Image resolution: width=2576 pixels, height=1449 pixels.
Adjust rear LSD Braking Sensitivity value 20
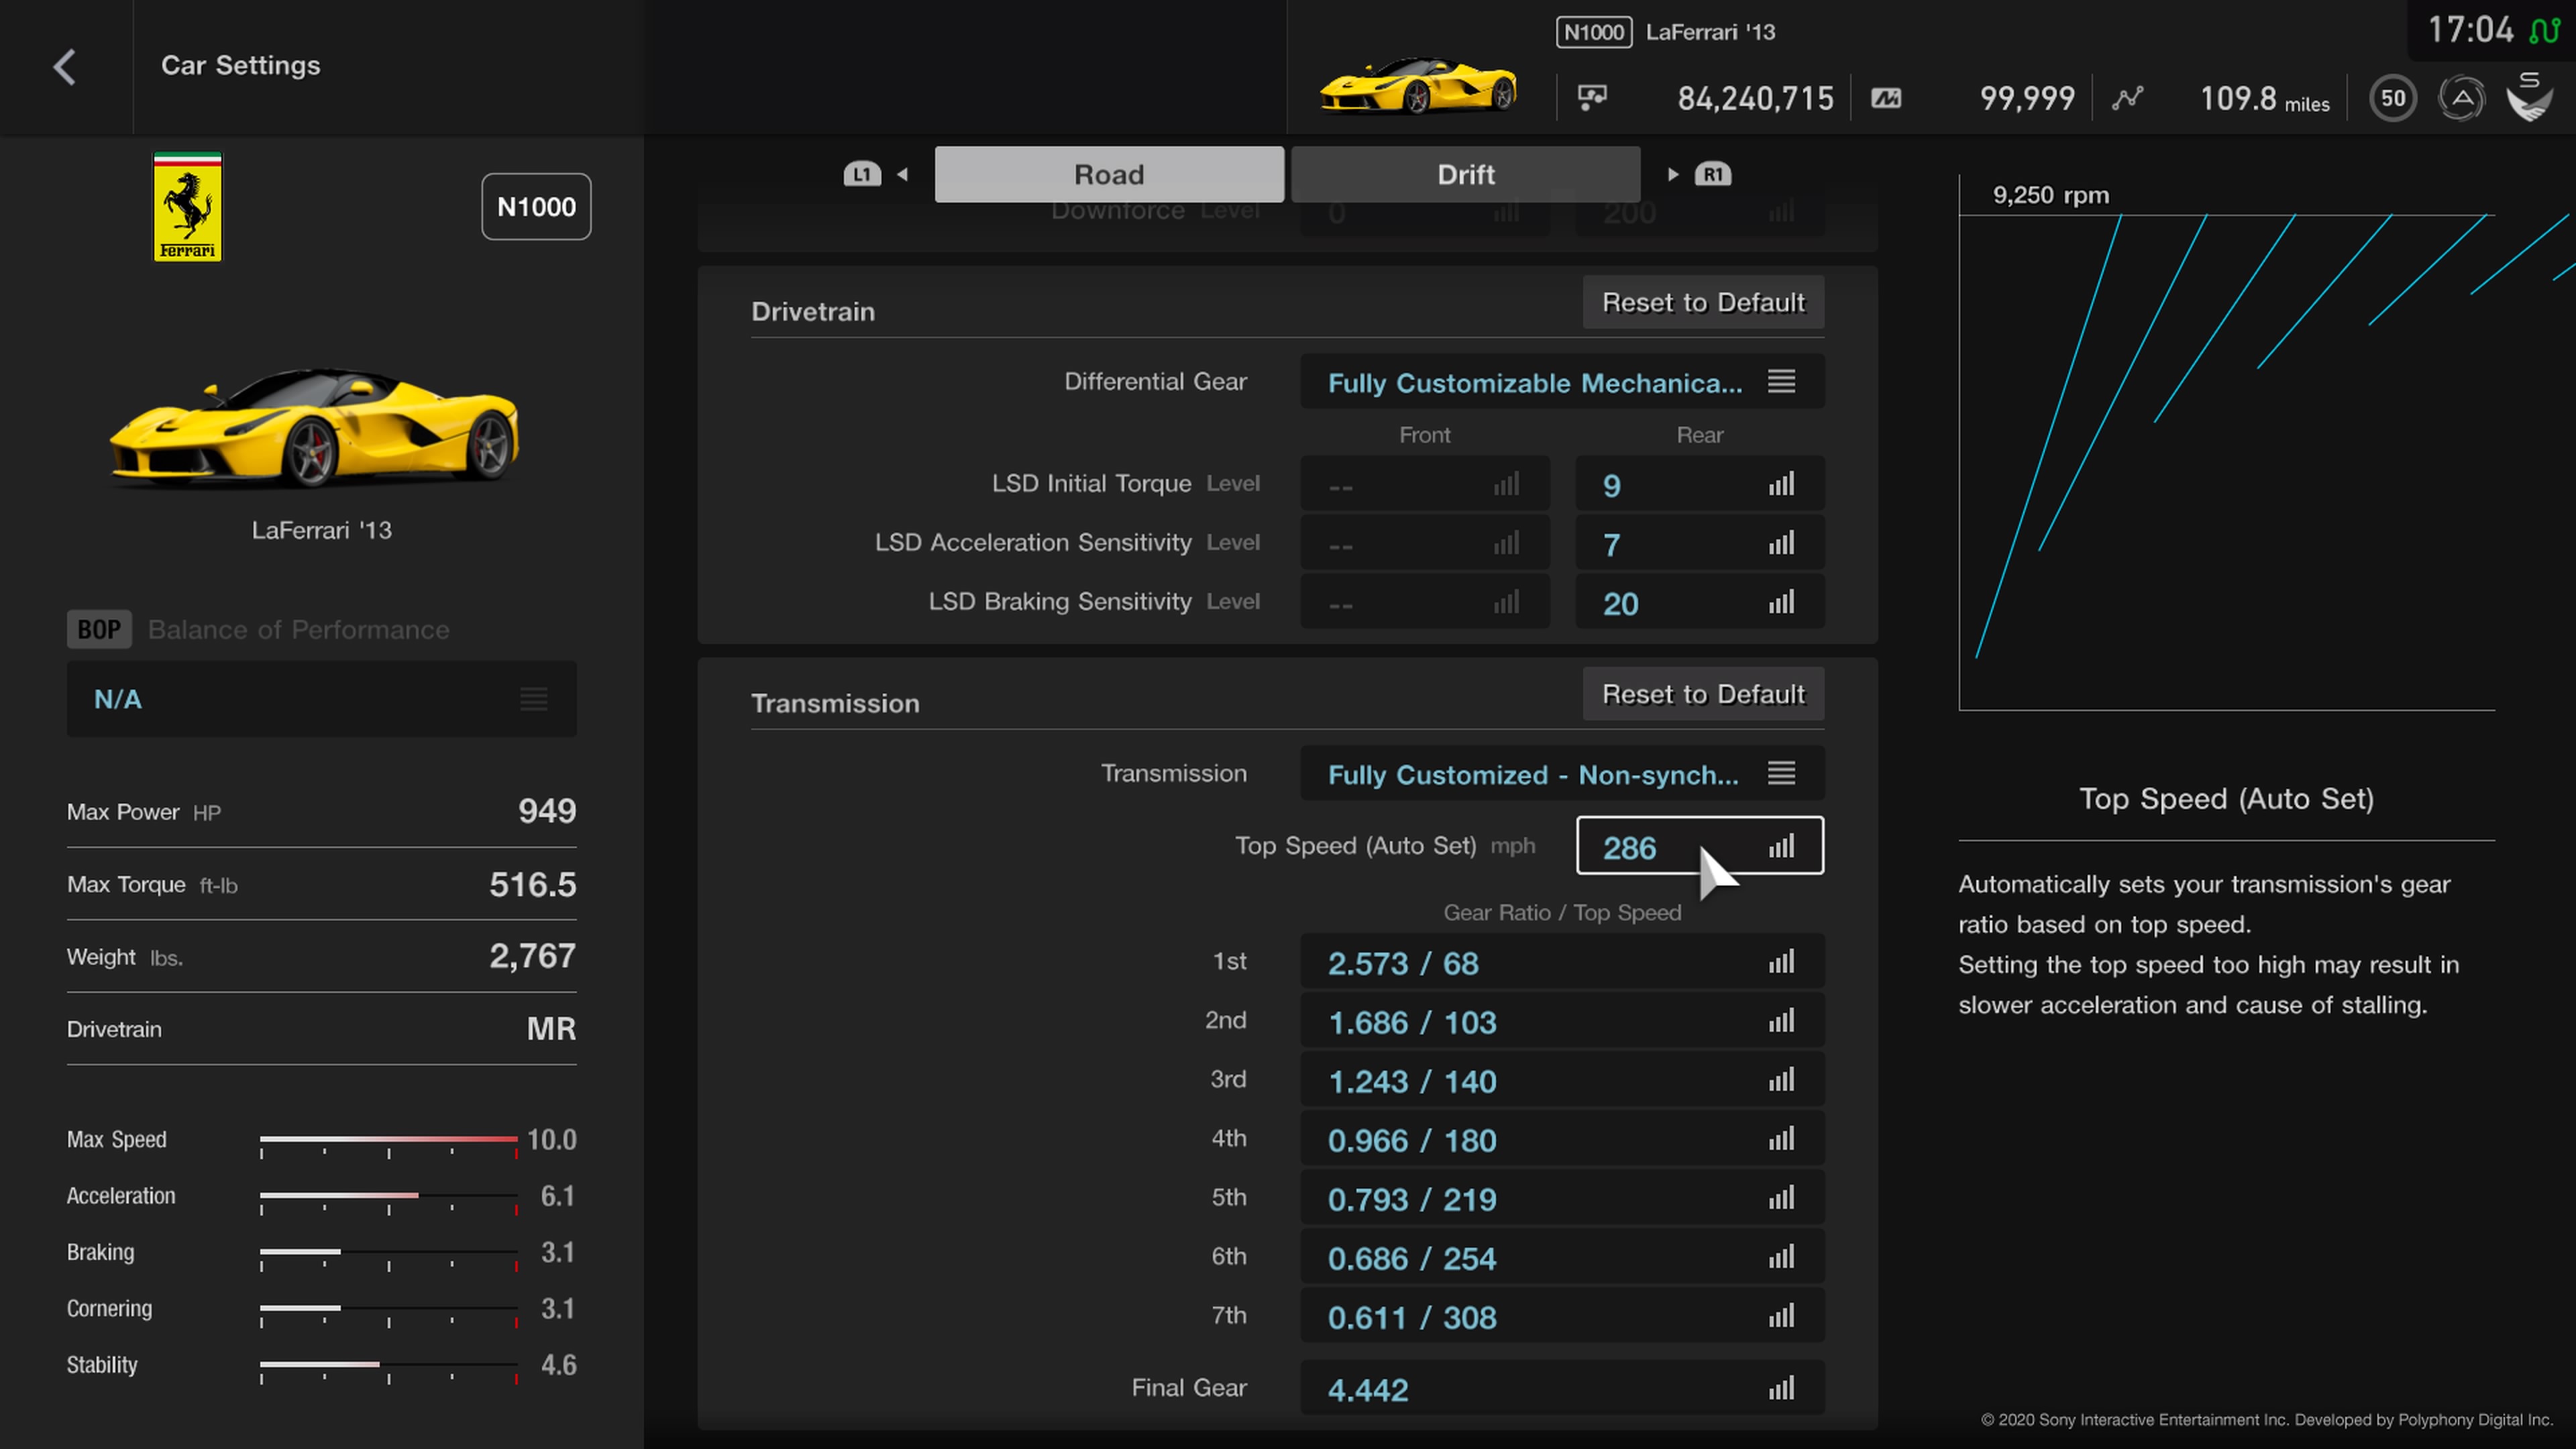pyautogui.click(x=1700, y=603)
